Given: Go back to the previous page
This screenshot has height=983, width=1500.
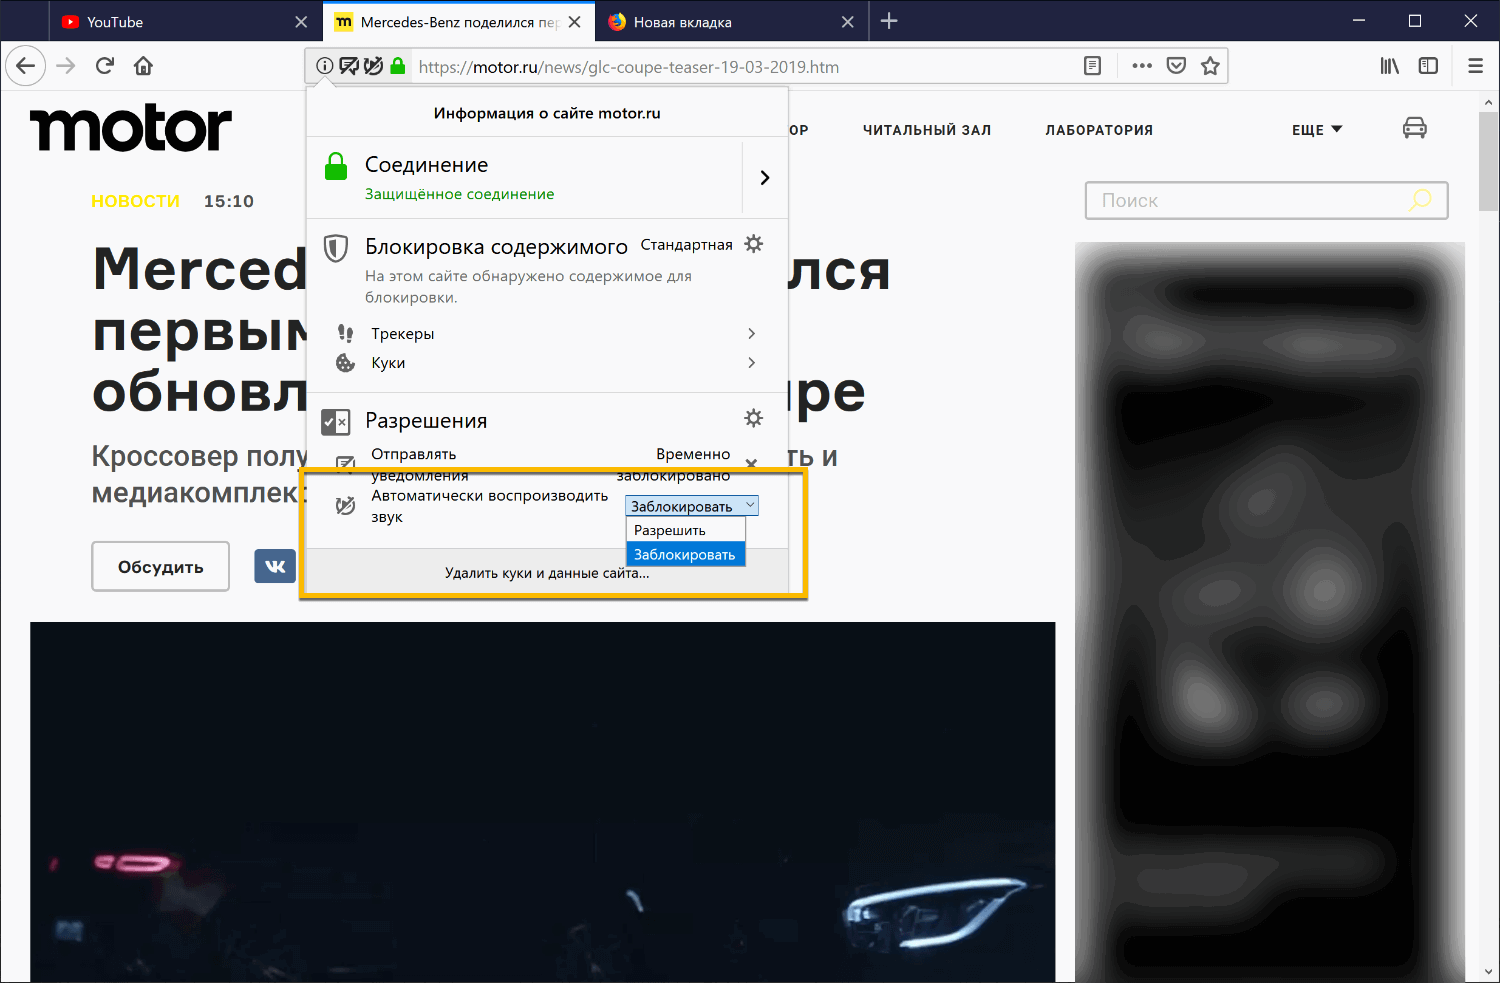Looking at the screenshot, I should [25, 66].
